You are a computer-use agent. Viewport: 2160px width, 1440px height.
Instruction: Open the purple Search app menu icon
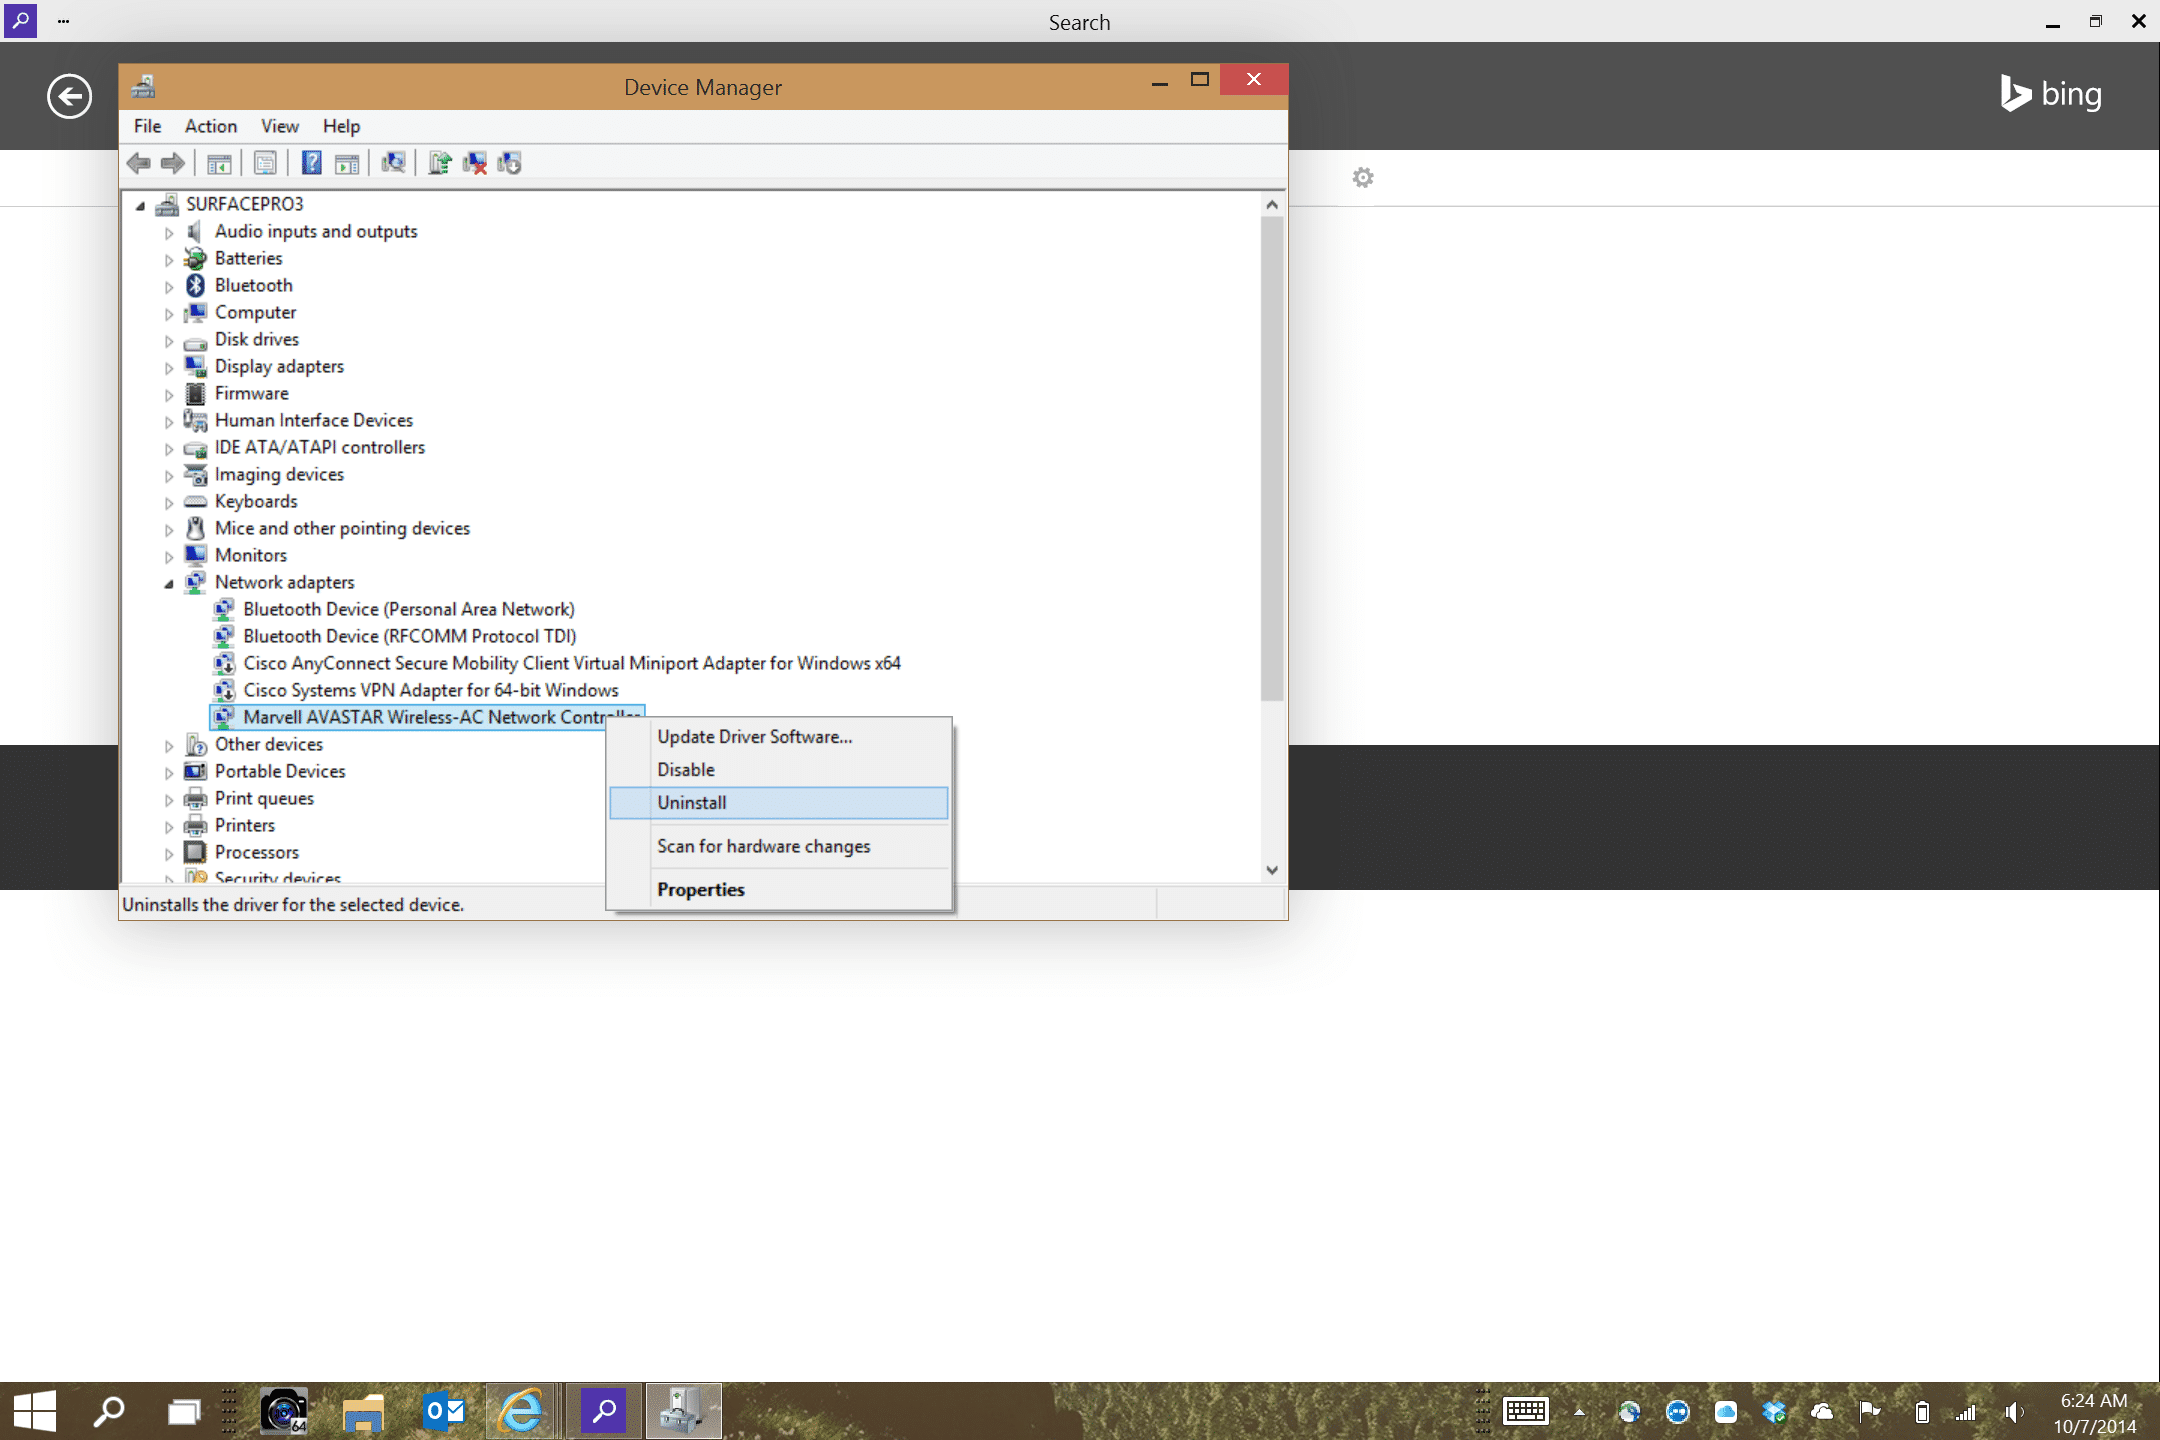[x=20, y=20]
